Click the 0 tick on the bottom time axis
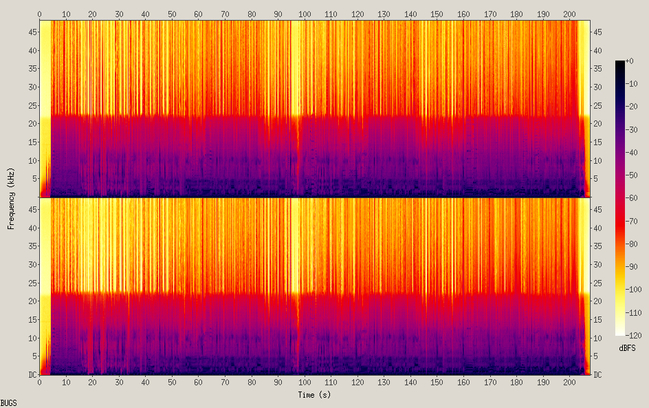Image resolution: width=649 pixels, height=408 pixels. 39,383
